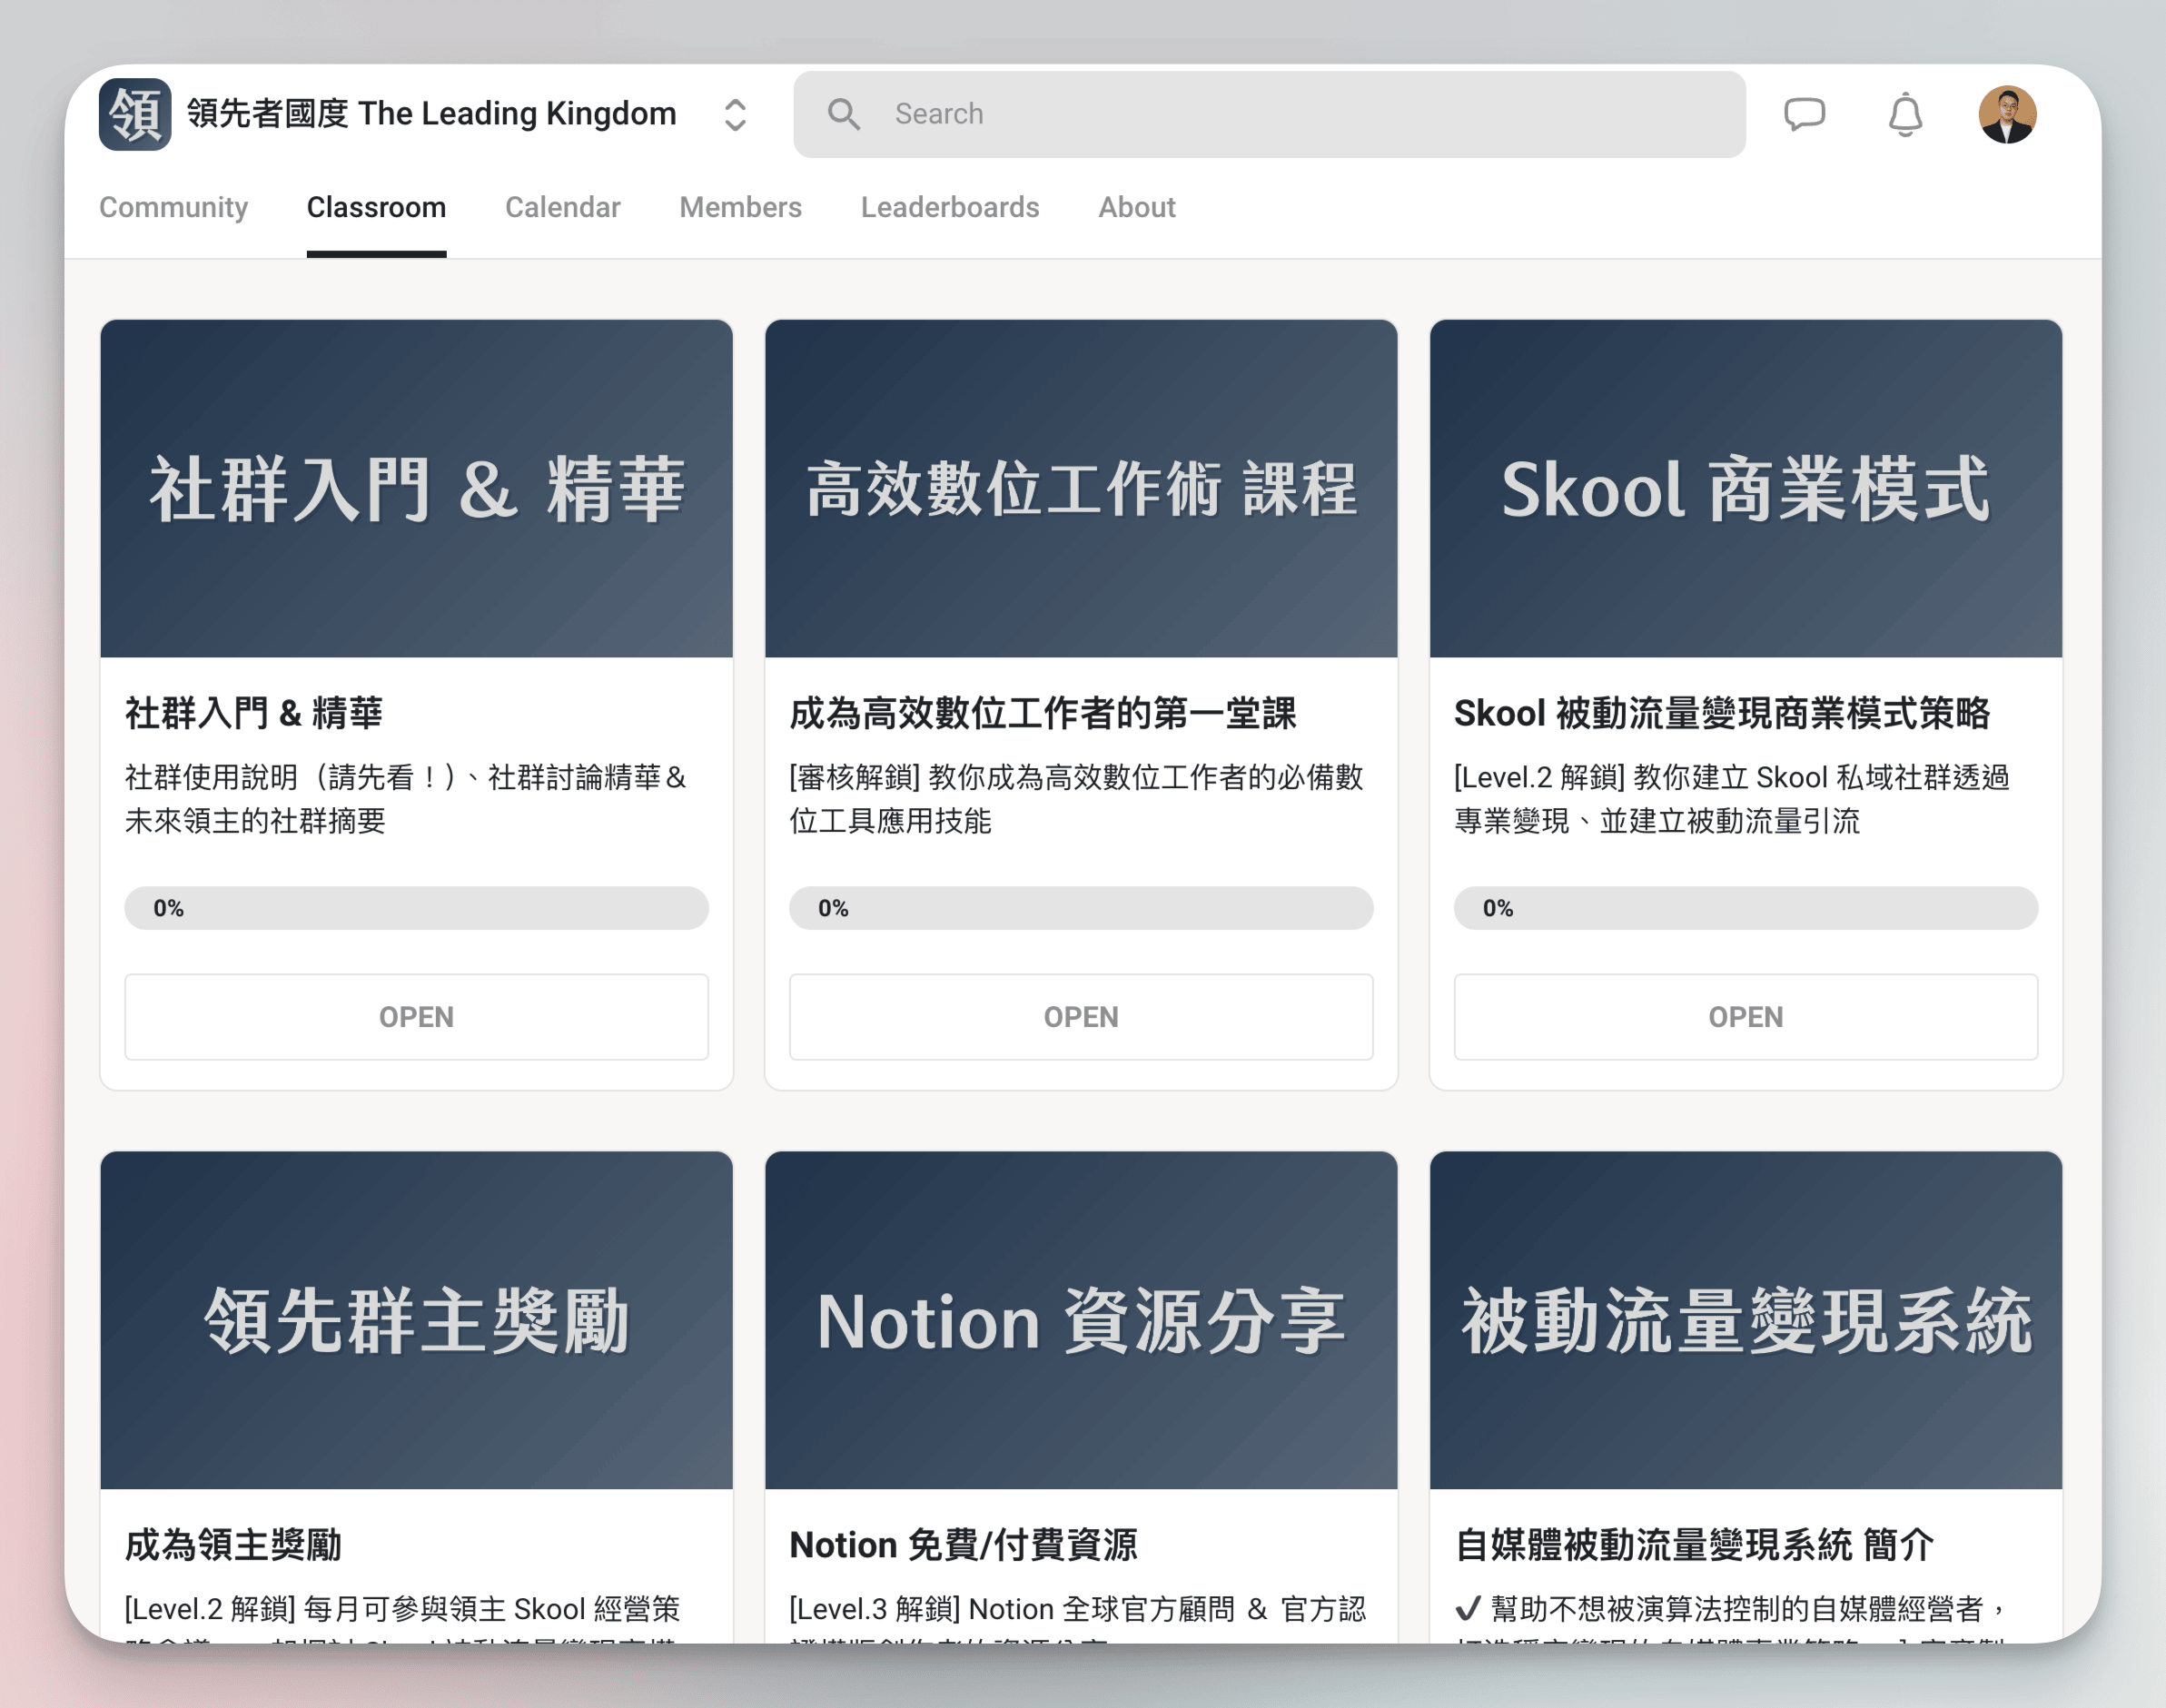The image size is (2166, 1708).
Task: Click the 被動流量變現系統 cover thumbnail
Action: (x=1745, y=1320)
